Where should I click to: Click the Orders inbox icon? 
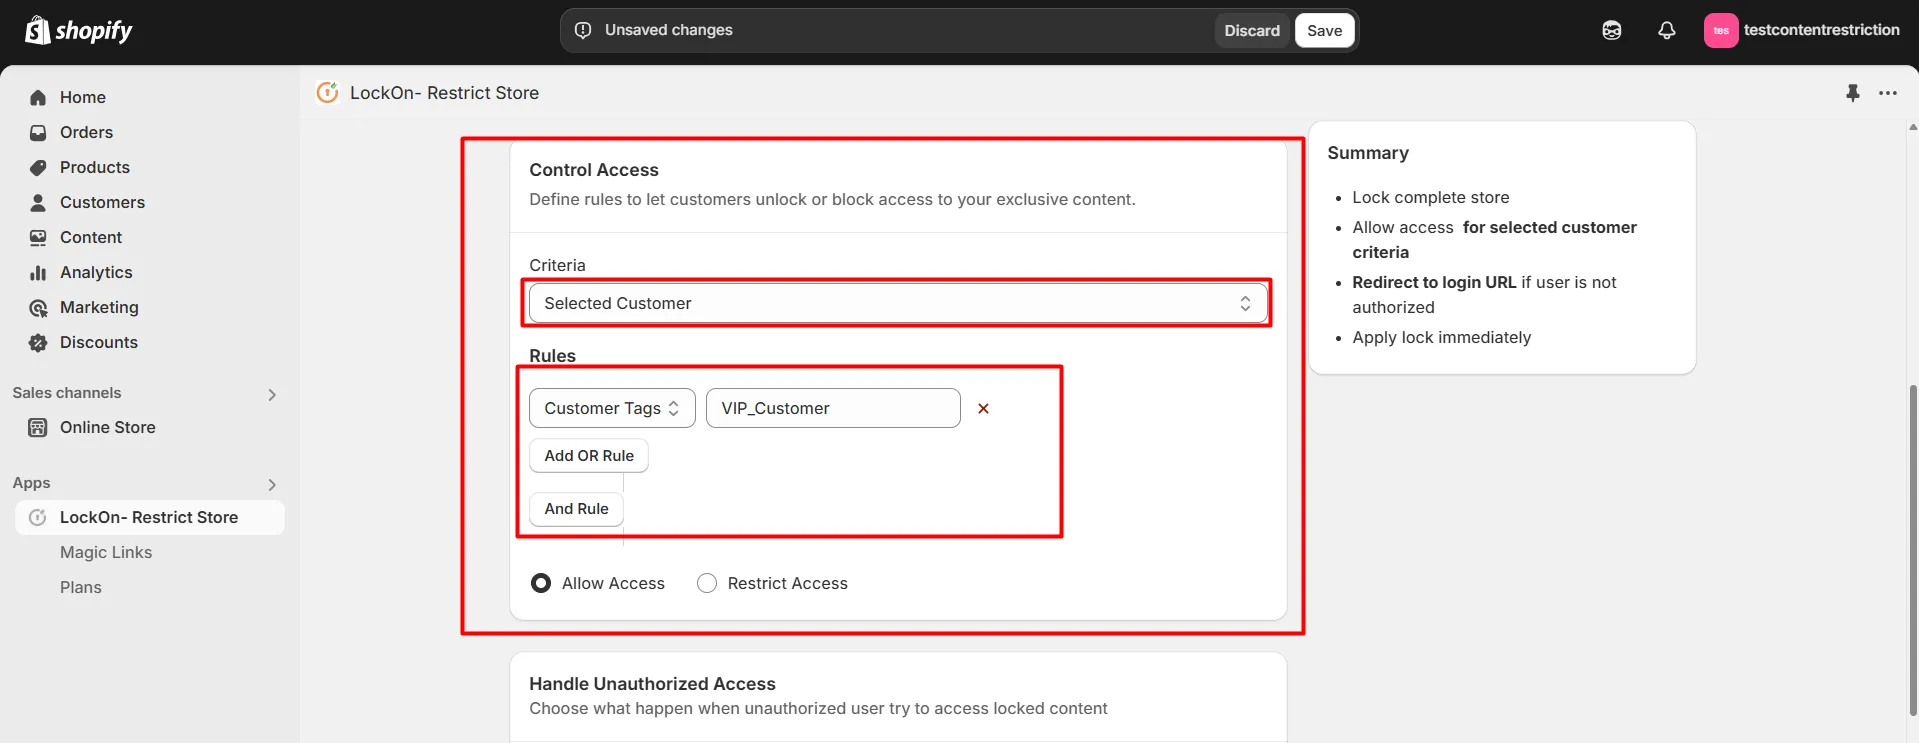tap(38, 132)
